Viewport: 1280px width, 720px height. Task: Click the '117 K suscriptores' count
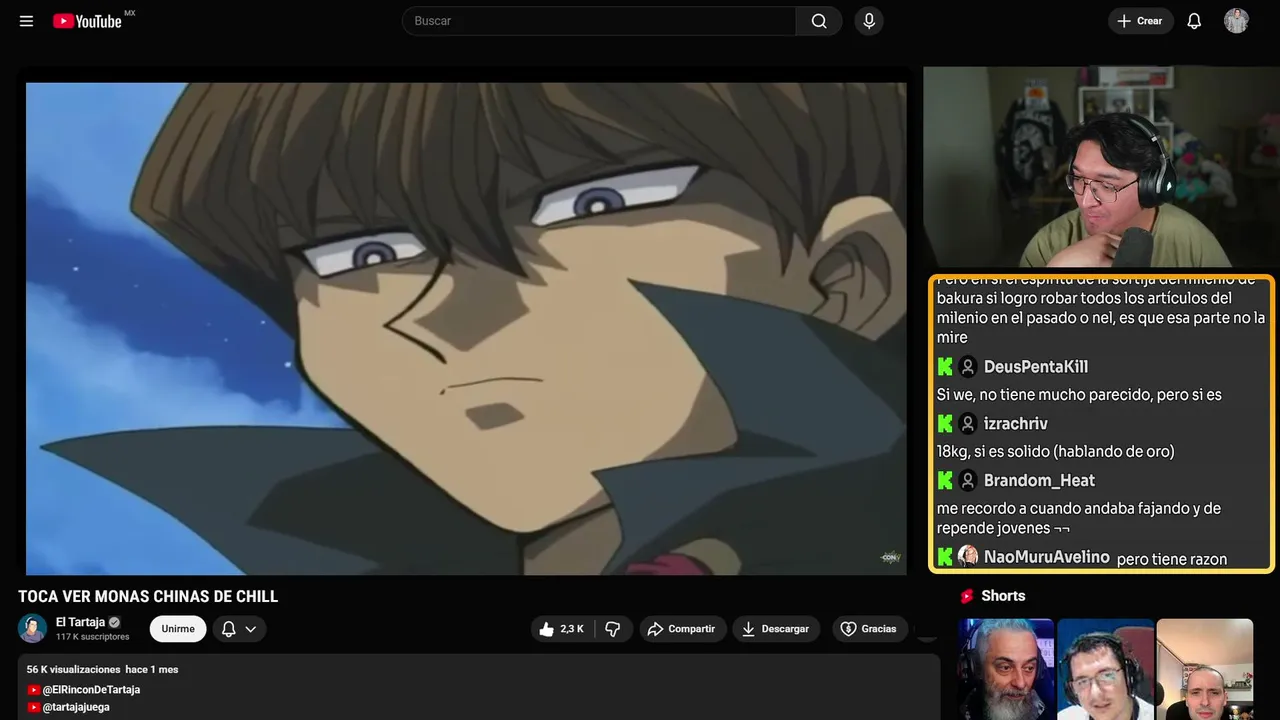pyautogui.click(x=93, y=637)
